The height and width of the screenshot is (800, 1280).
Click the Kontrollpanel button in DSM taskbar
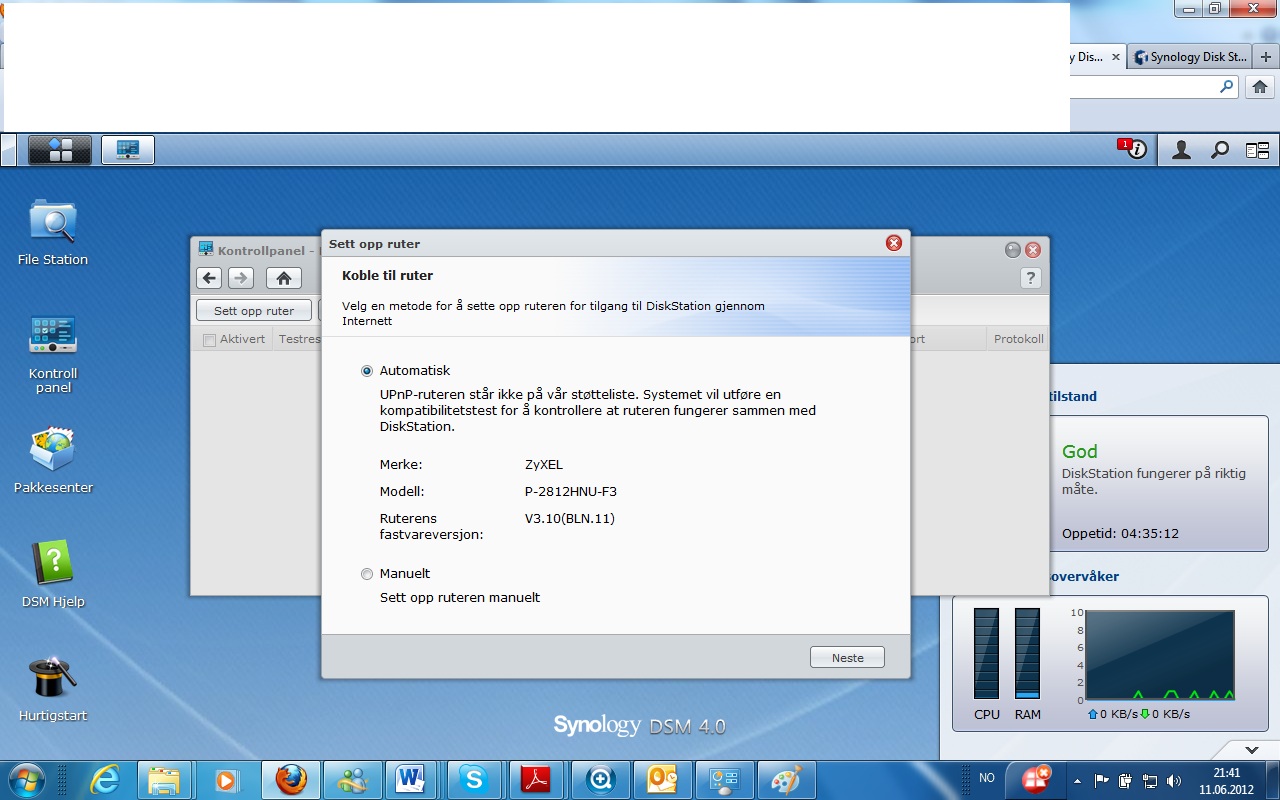(x=128, y=150)
